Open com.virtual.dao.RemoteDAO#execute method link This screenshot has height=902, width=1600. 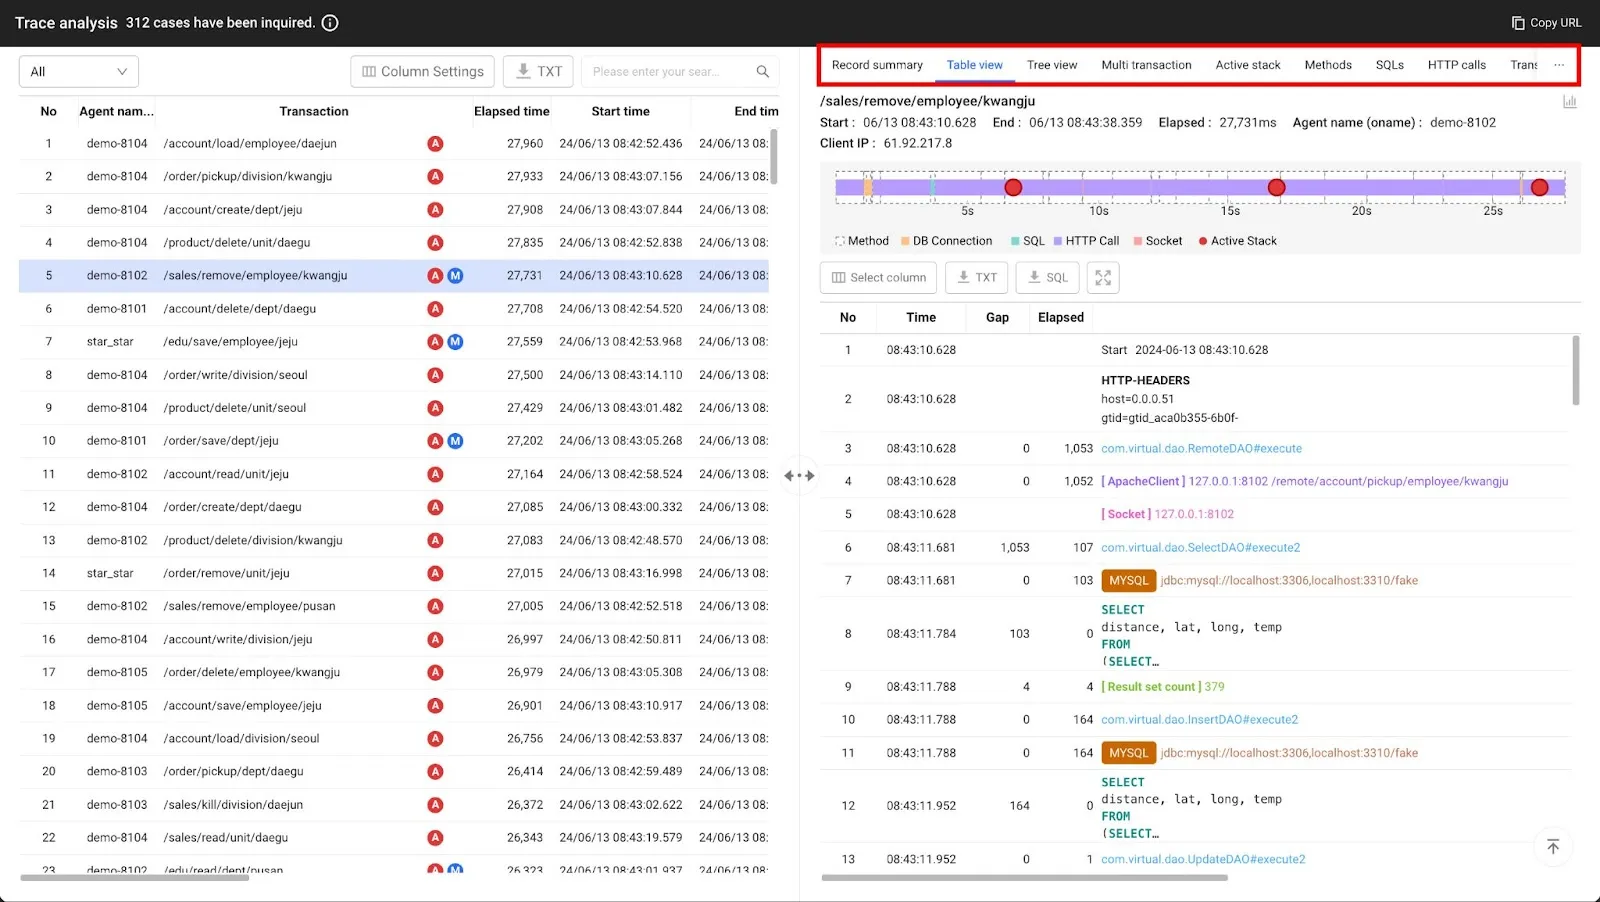(x=1201, y=449)
